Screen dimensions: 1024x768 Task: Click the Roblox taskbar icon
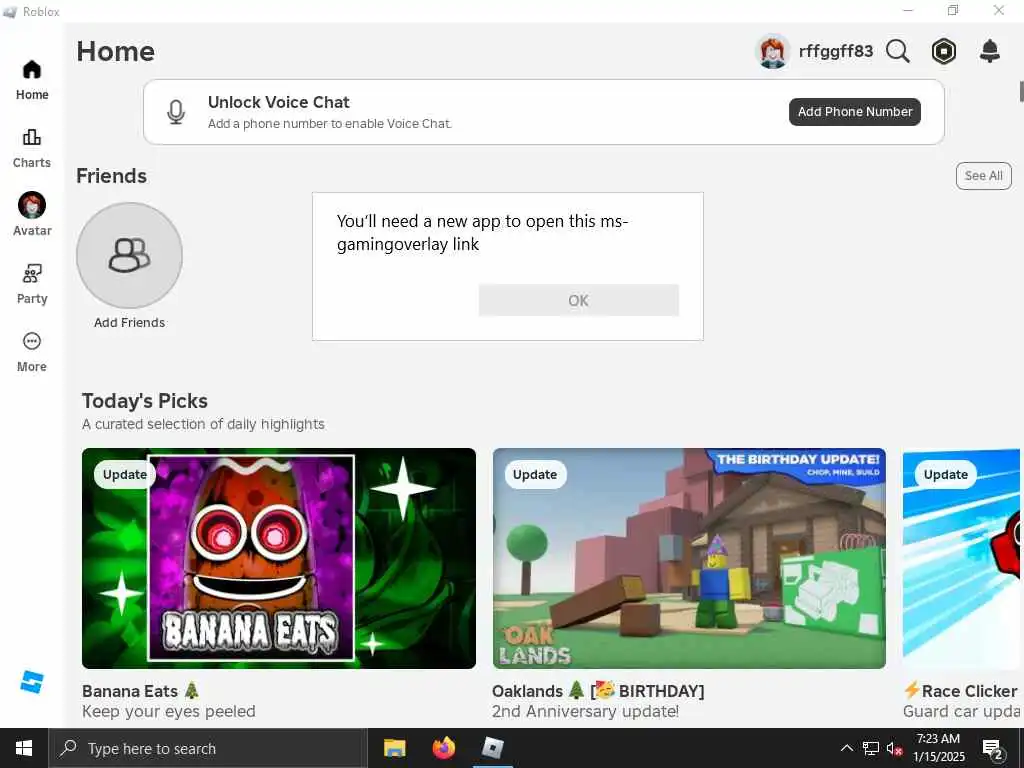click(492, 748)
